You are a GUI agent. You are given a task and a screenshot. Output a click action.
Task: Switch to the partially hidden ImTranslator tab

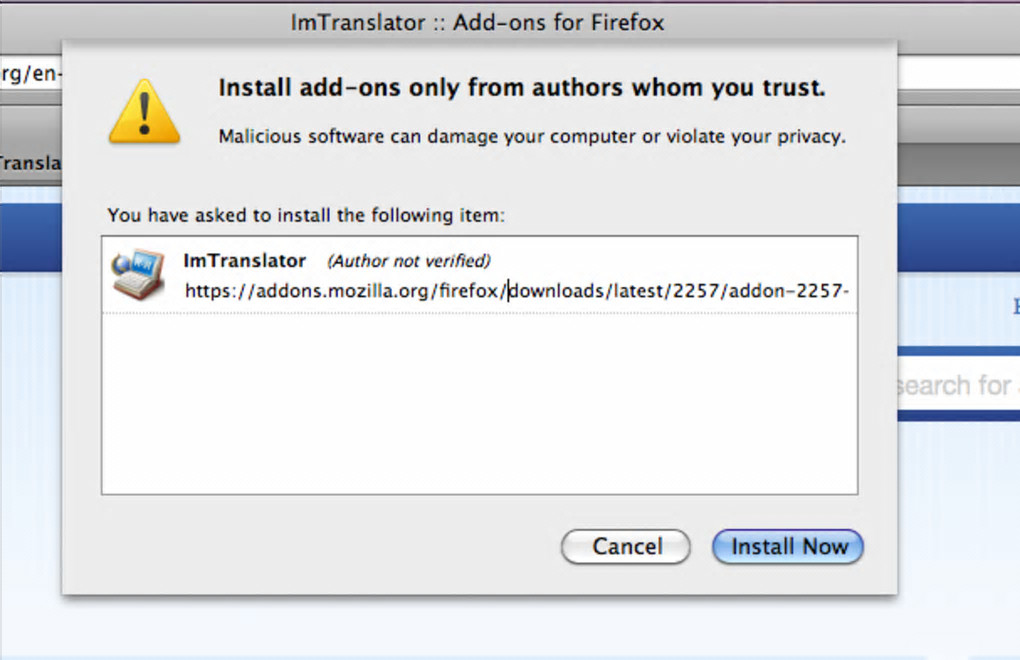pos(30,163)
